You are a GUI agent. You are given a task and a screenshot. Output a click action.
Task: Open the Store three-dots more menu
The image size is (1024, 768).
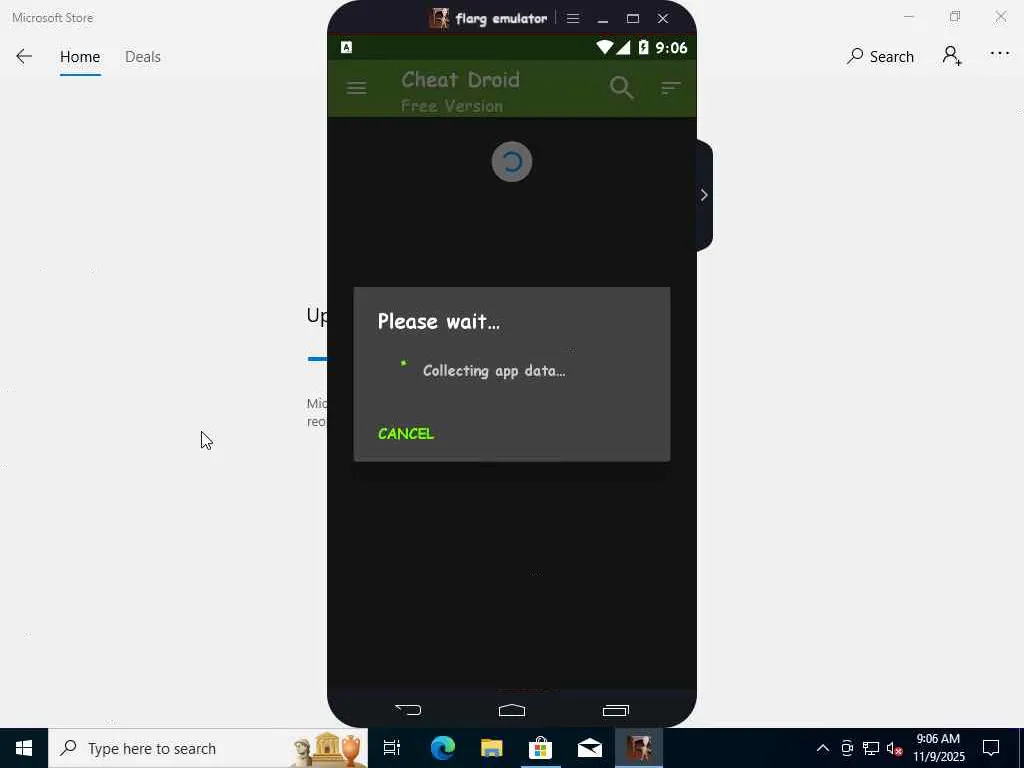[1000, 54]
